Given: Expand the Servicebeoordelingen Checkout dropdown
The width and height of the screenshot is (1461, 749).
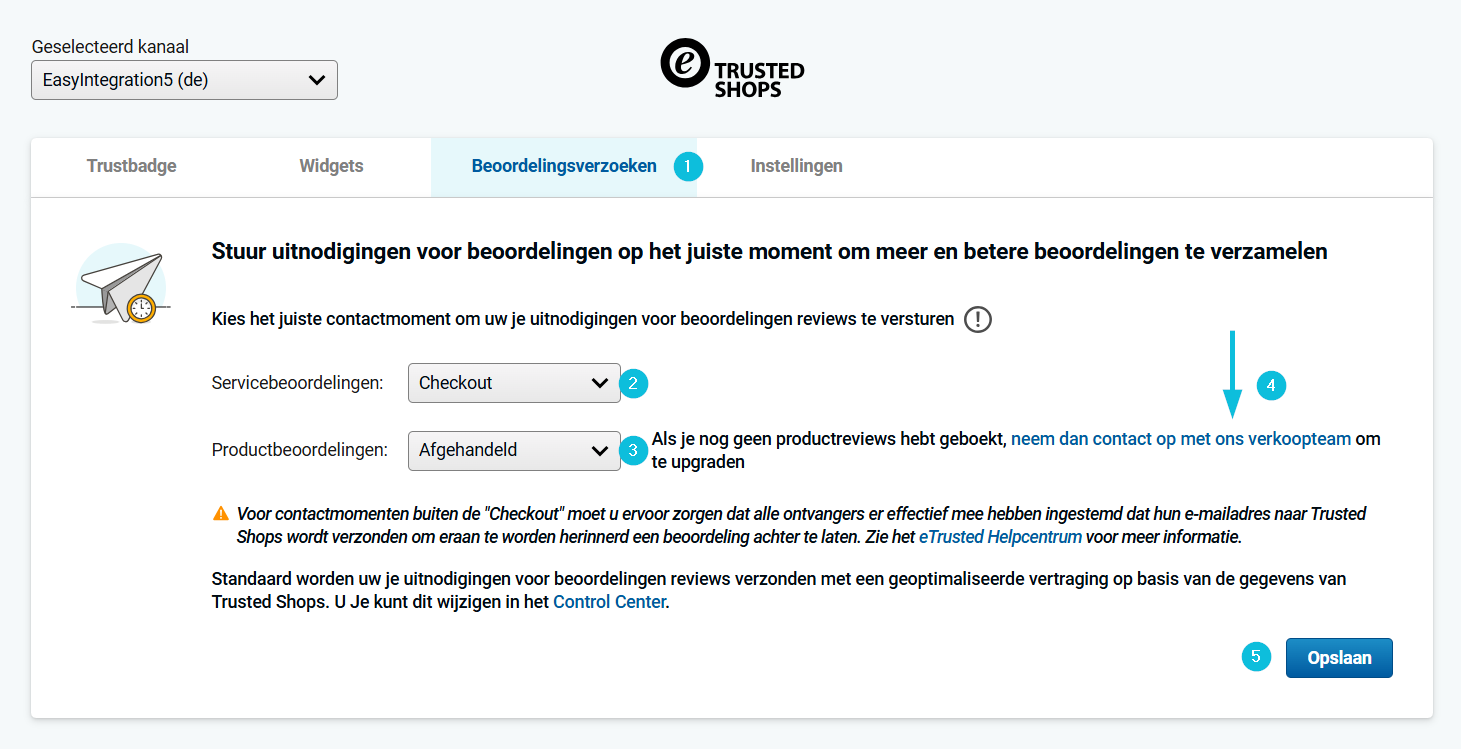Looking at the screenshot, I should (514, 383).
